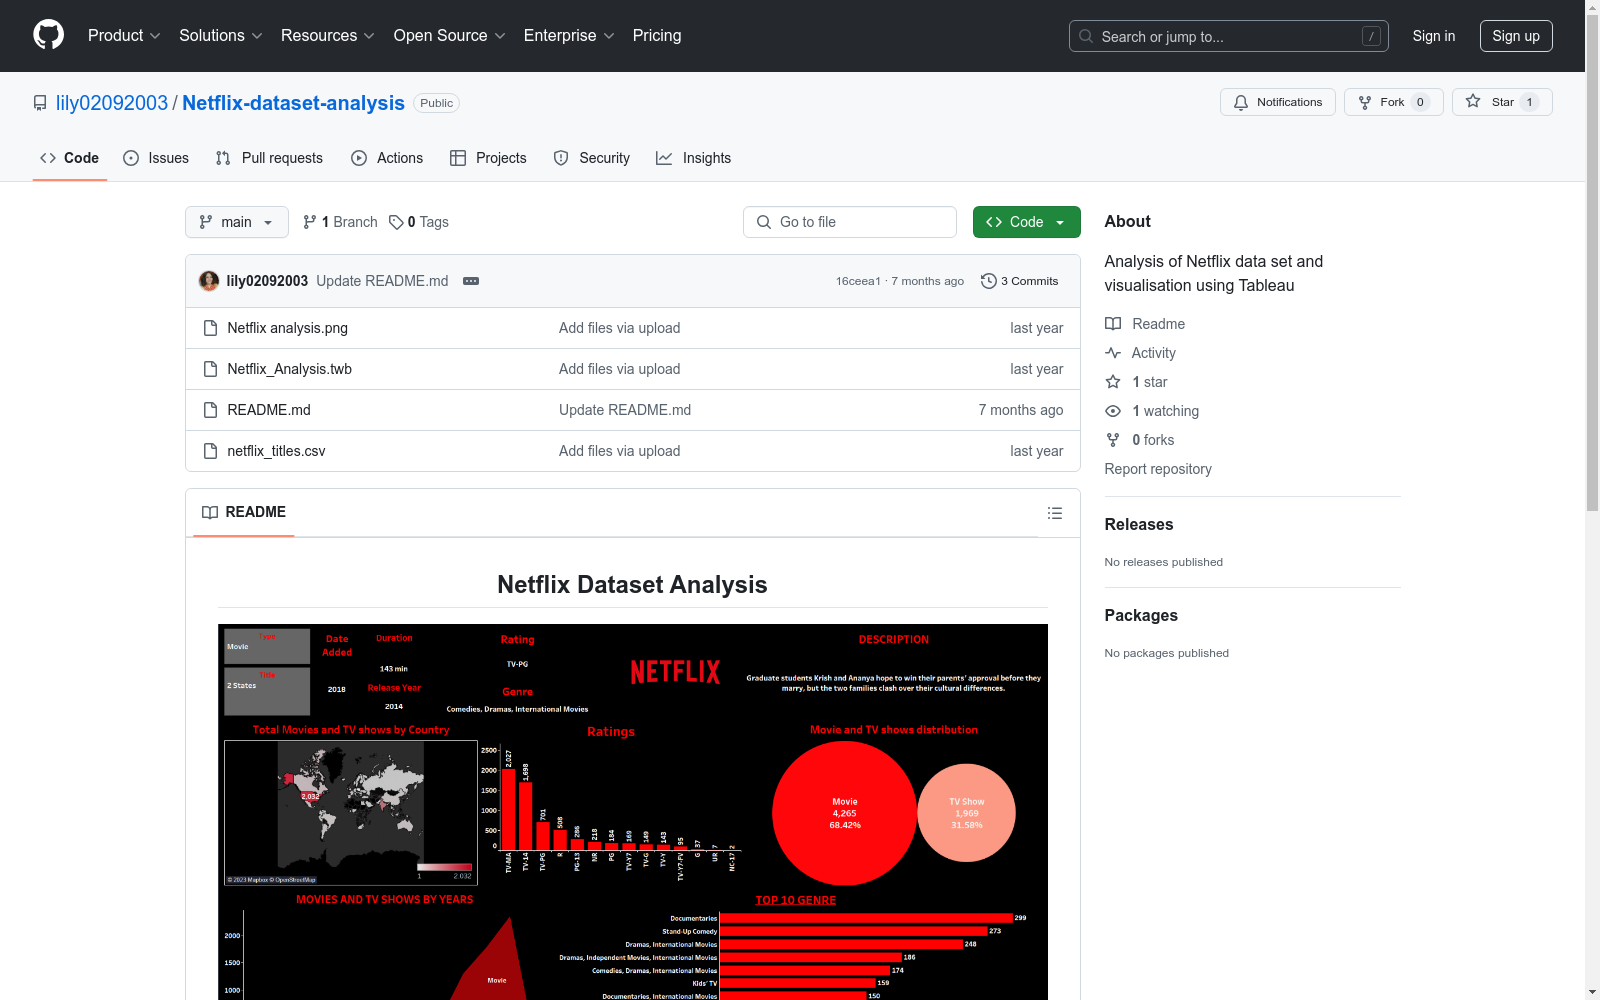
Task: Click the fork icon beside 0 forks
Action: click(x=1113, y=440)
